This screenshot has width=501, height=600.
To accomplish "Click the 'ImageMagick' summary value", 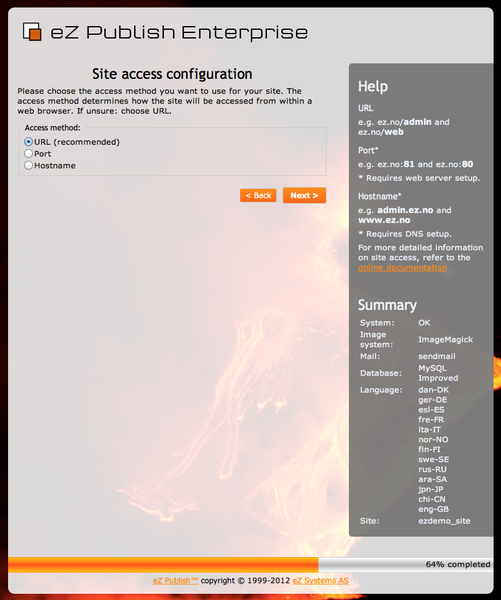I will coord(446,340).
